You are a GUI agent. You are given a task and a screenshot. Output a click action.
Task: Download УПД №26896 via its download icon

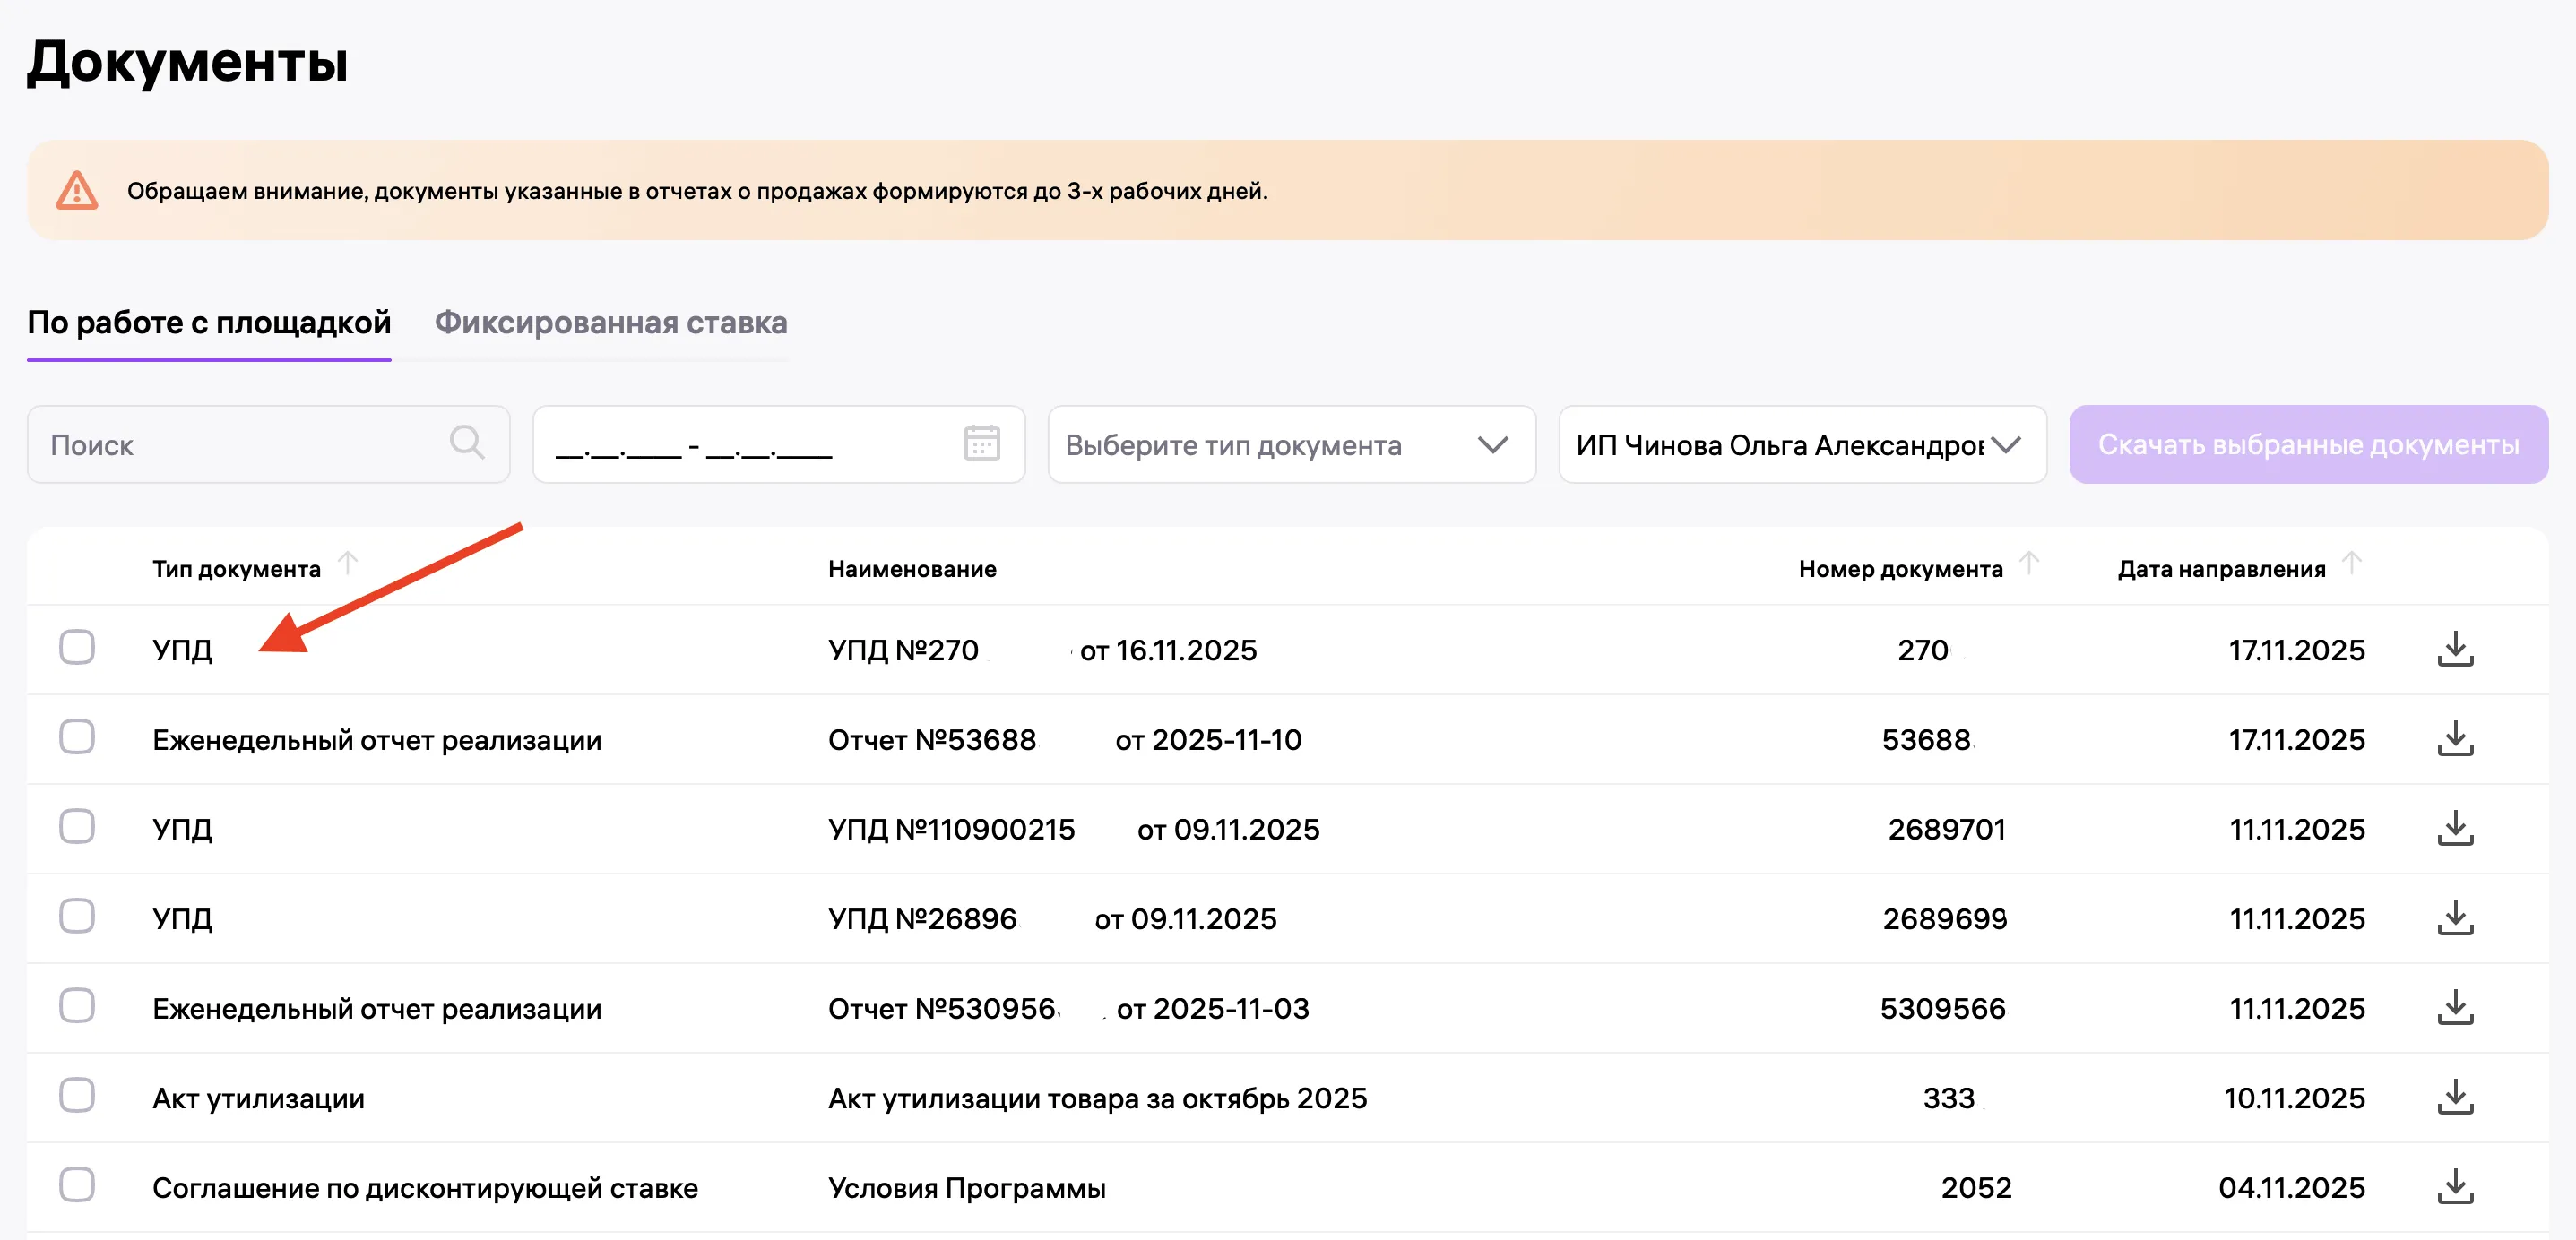pyautogui.click(x=2458, y=918)
